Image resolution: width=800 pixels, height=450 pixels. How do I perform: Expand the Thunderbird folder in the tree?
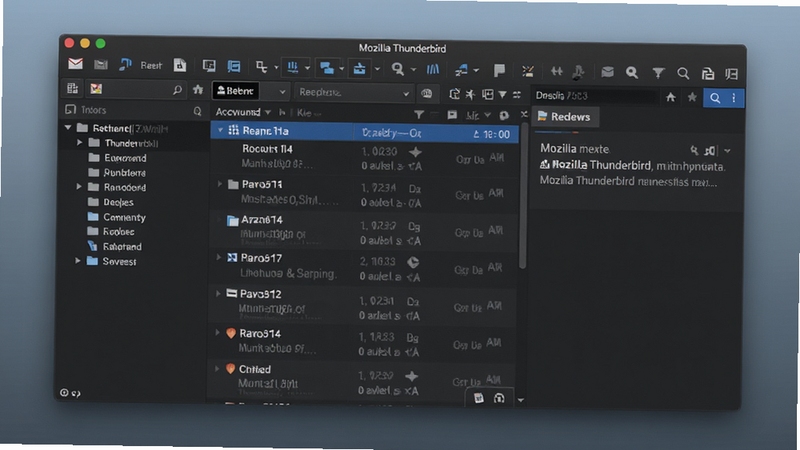[x=79, y=142]
